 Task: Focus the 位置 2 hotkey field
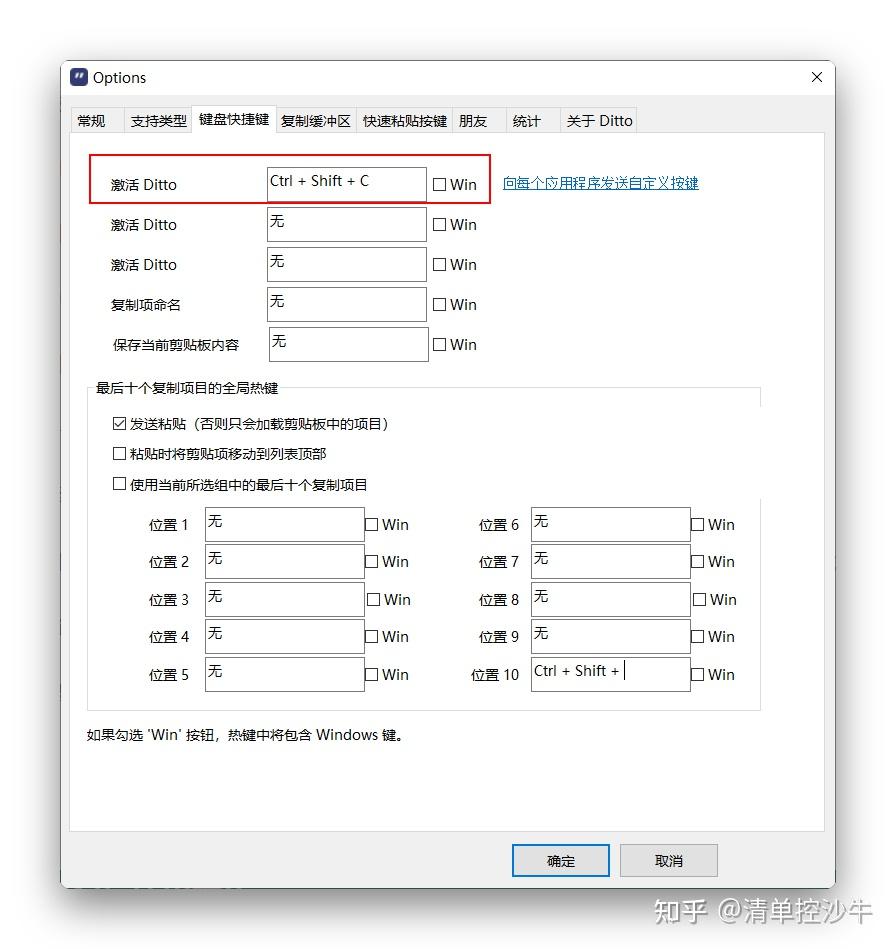click(x=285, y=562)
